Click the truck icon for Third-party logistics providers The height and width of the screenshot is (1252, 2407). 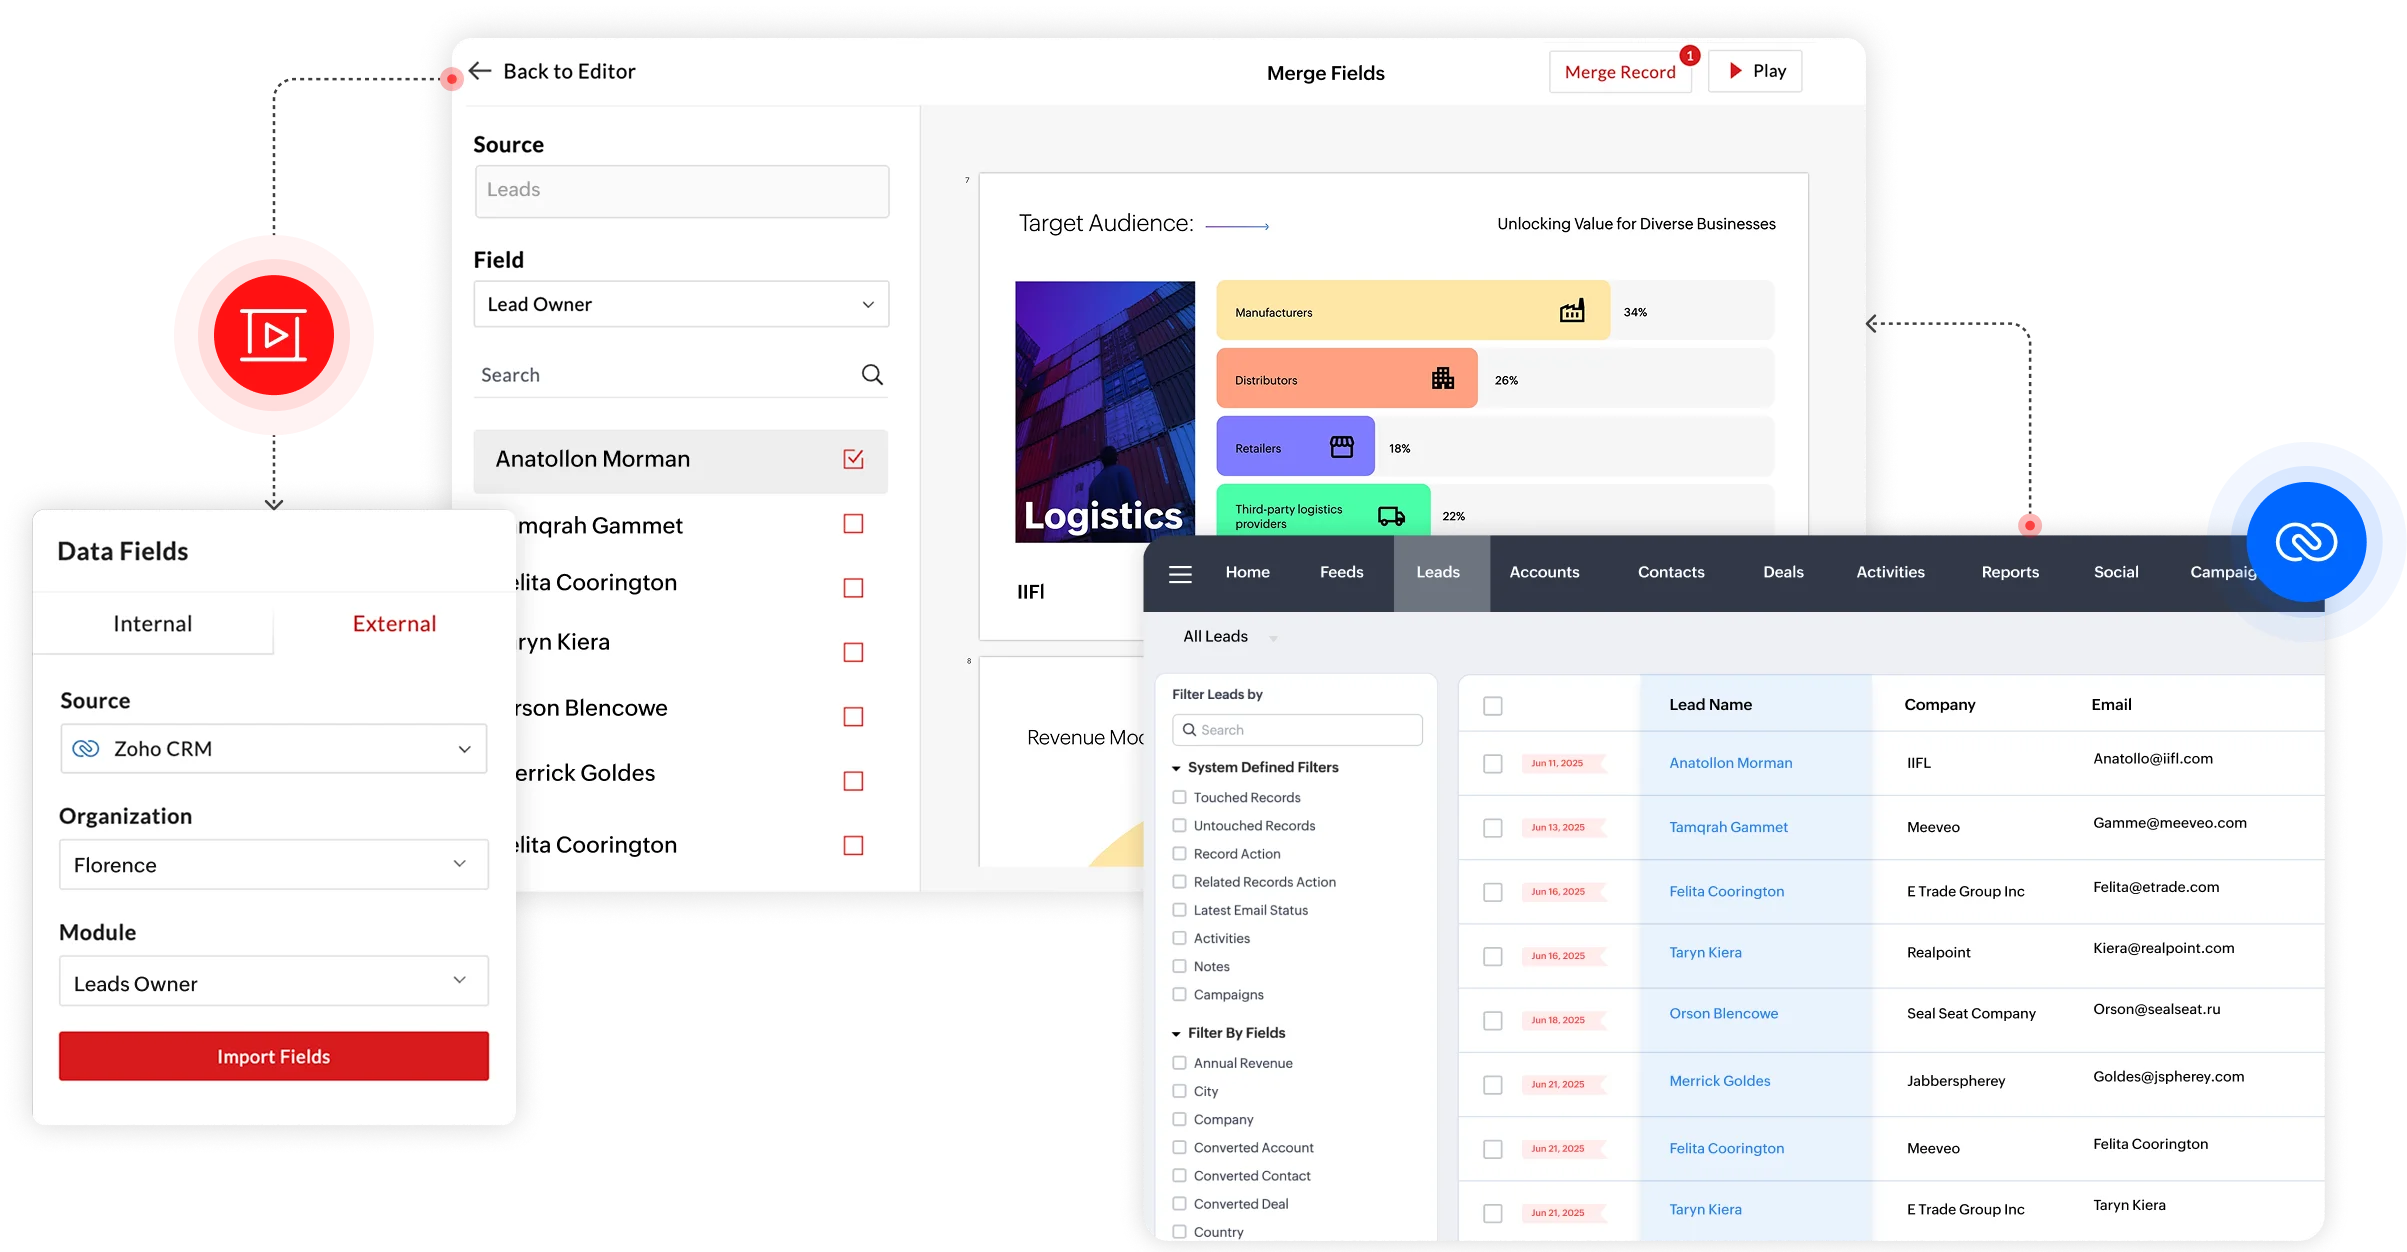(x=1389, y=516)
